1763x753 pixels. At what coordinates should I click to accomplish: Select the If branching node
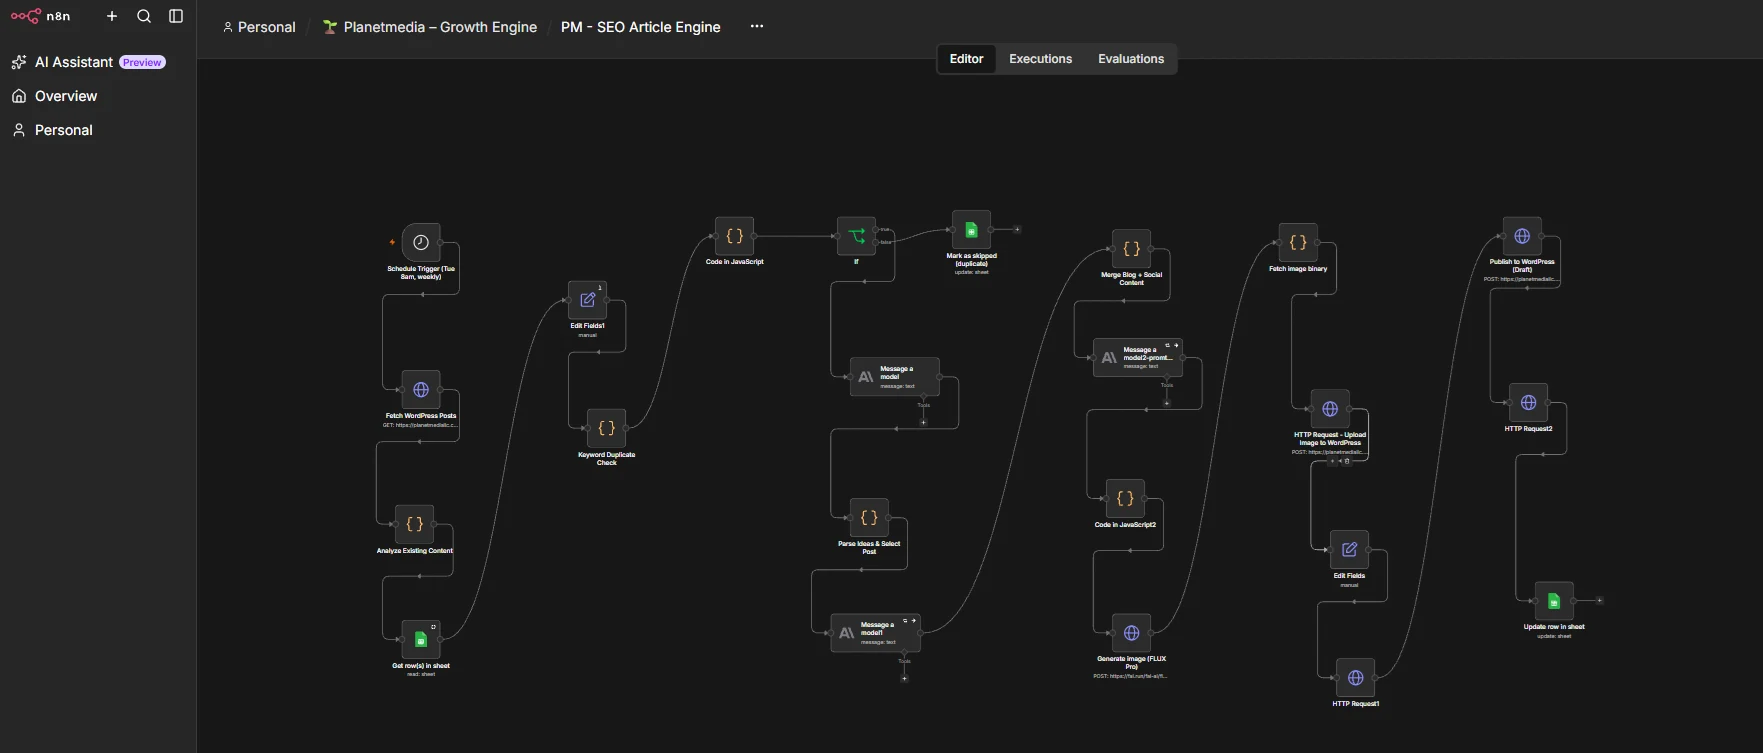pos(857,237)
